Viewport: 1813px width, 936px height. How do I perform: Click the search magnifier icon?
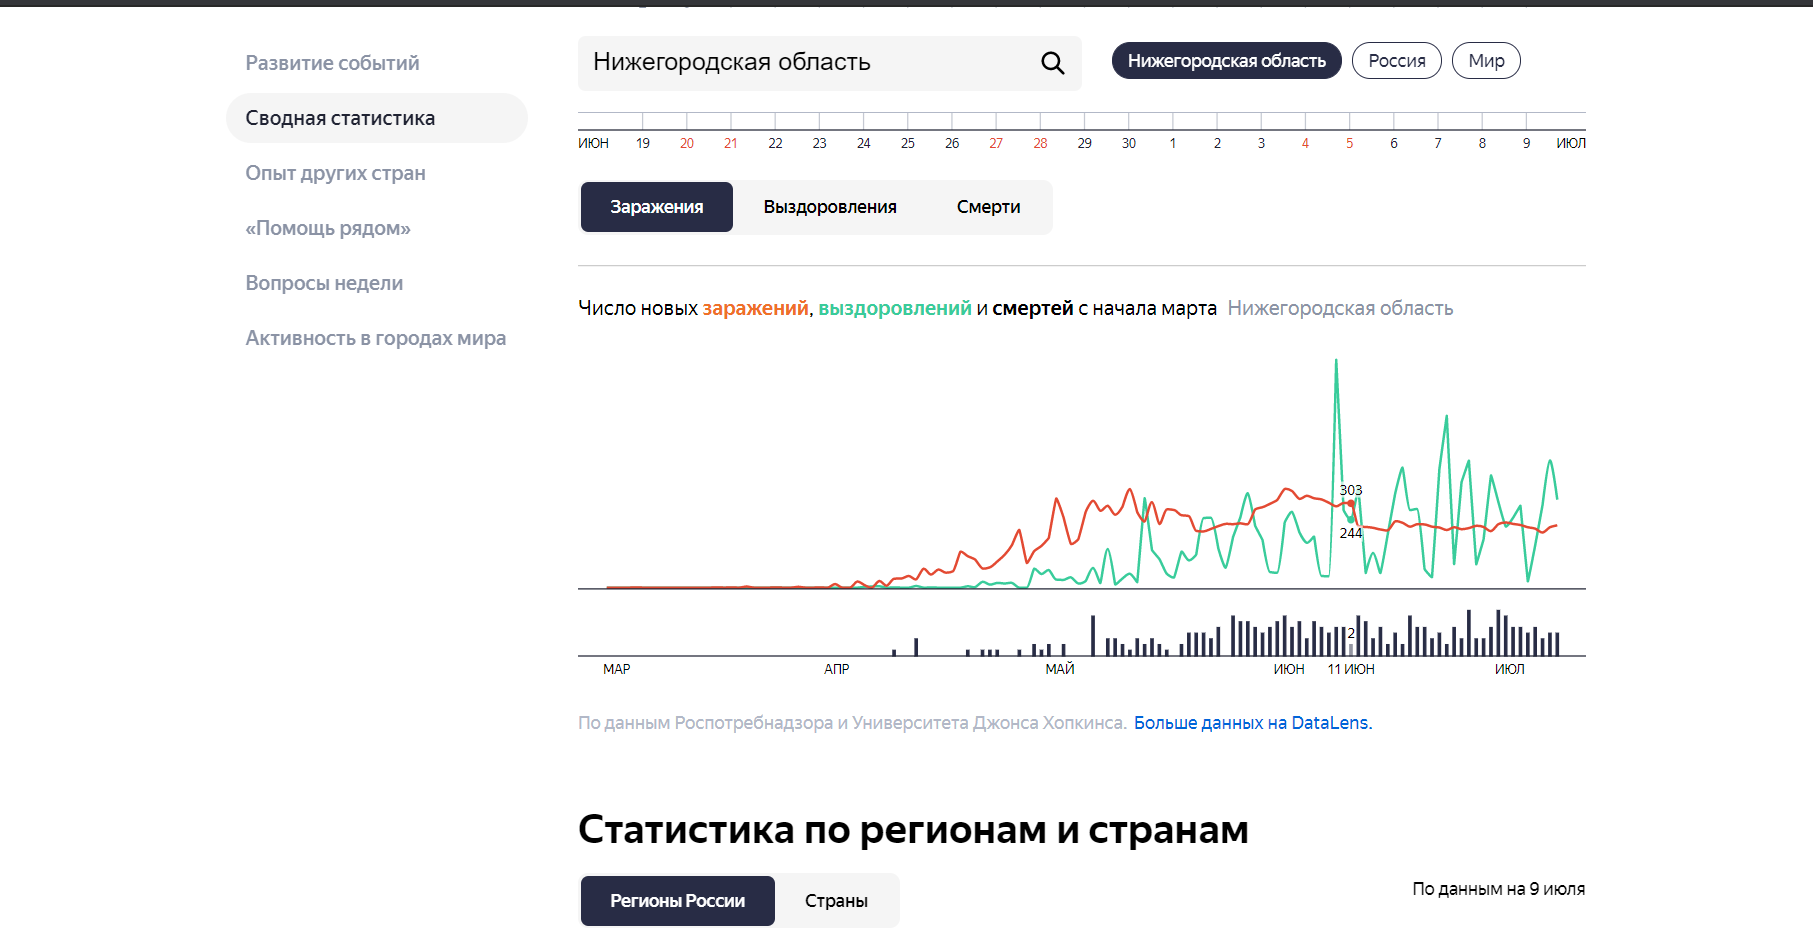(x=1051, y=63)
